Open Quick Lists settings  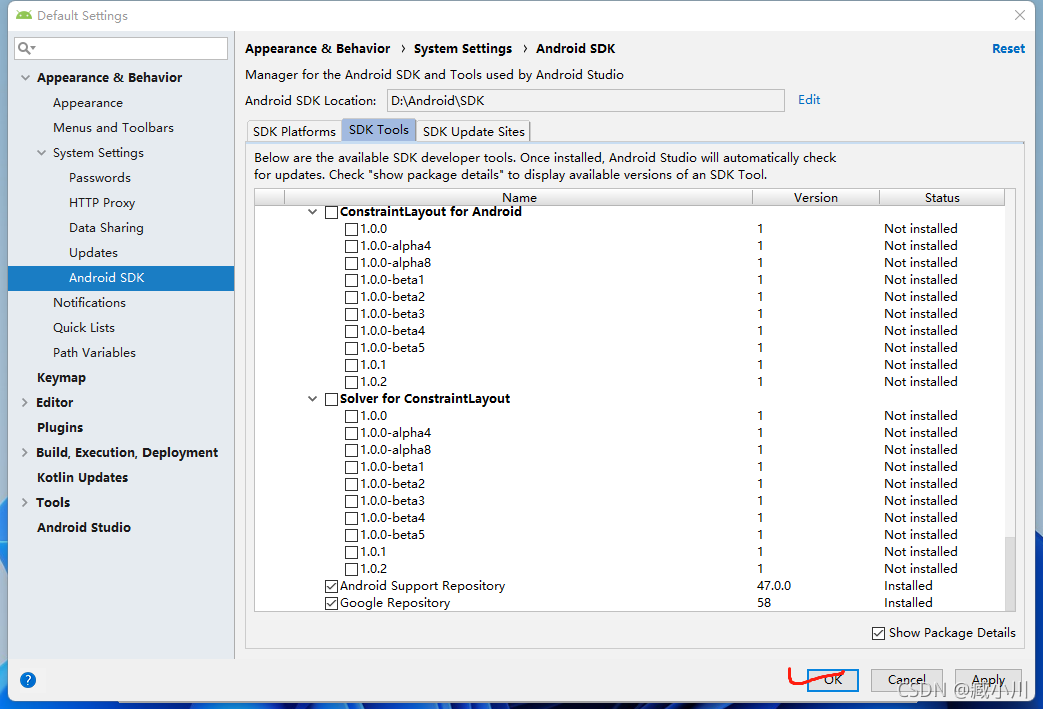(x=84, y=328)
